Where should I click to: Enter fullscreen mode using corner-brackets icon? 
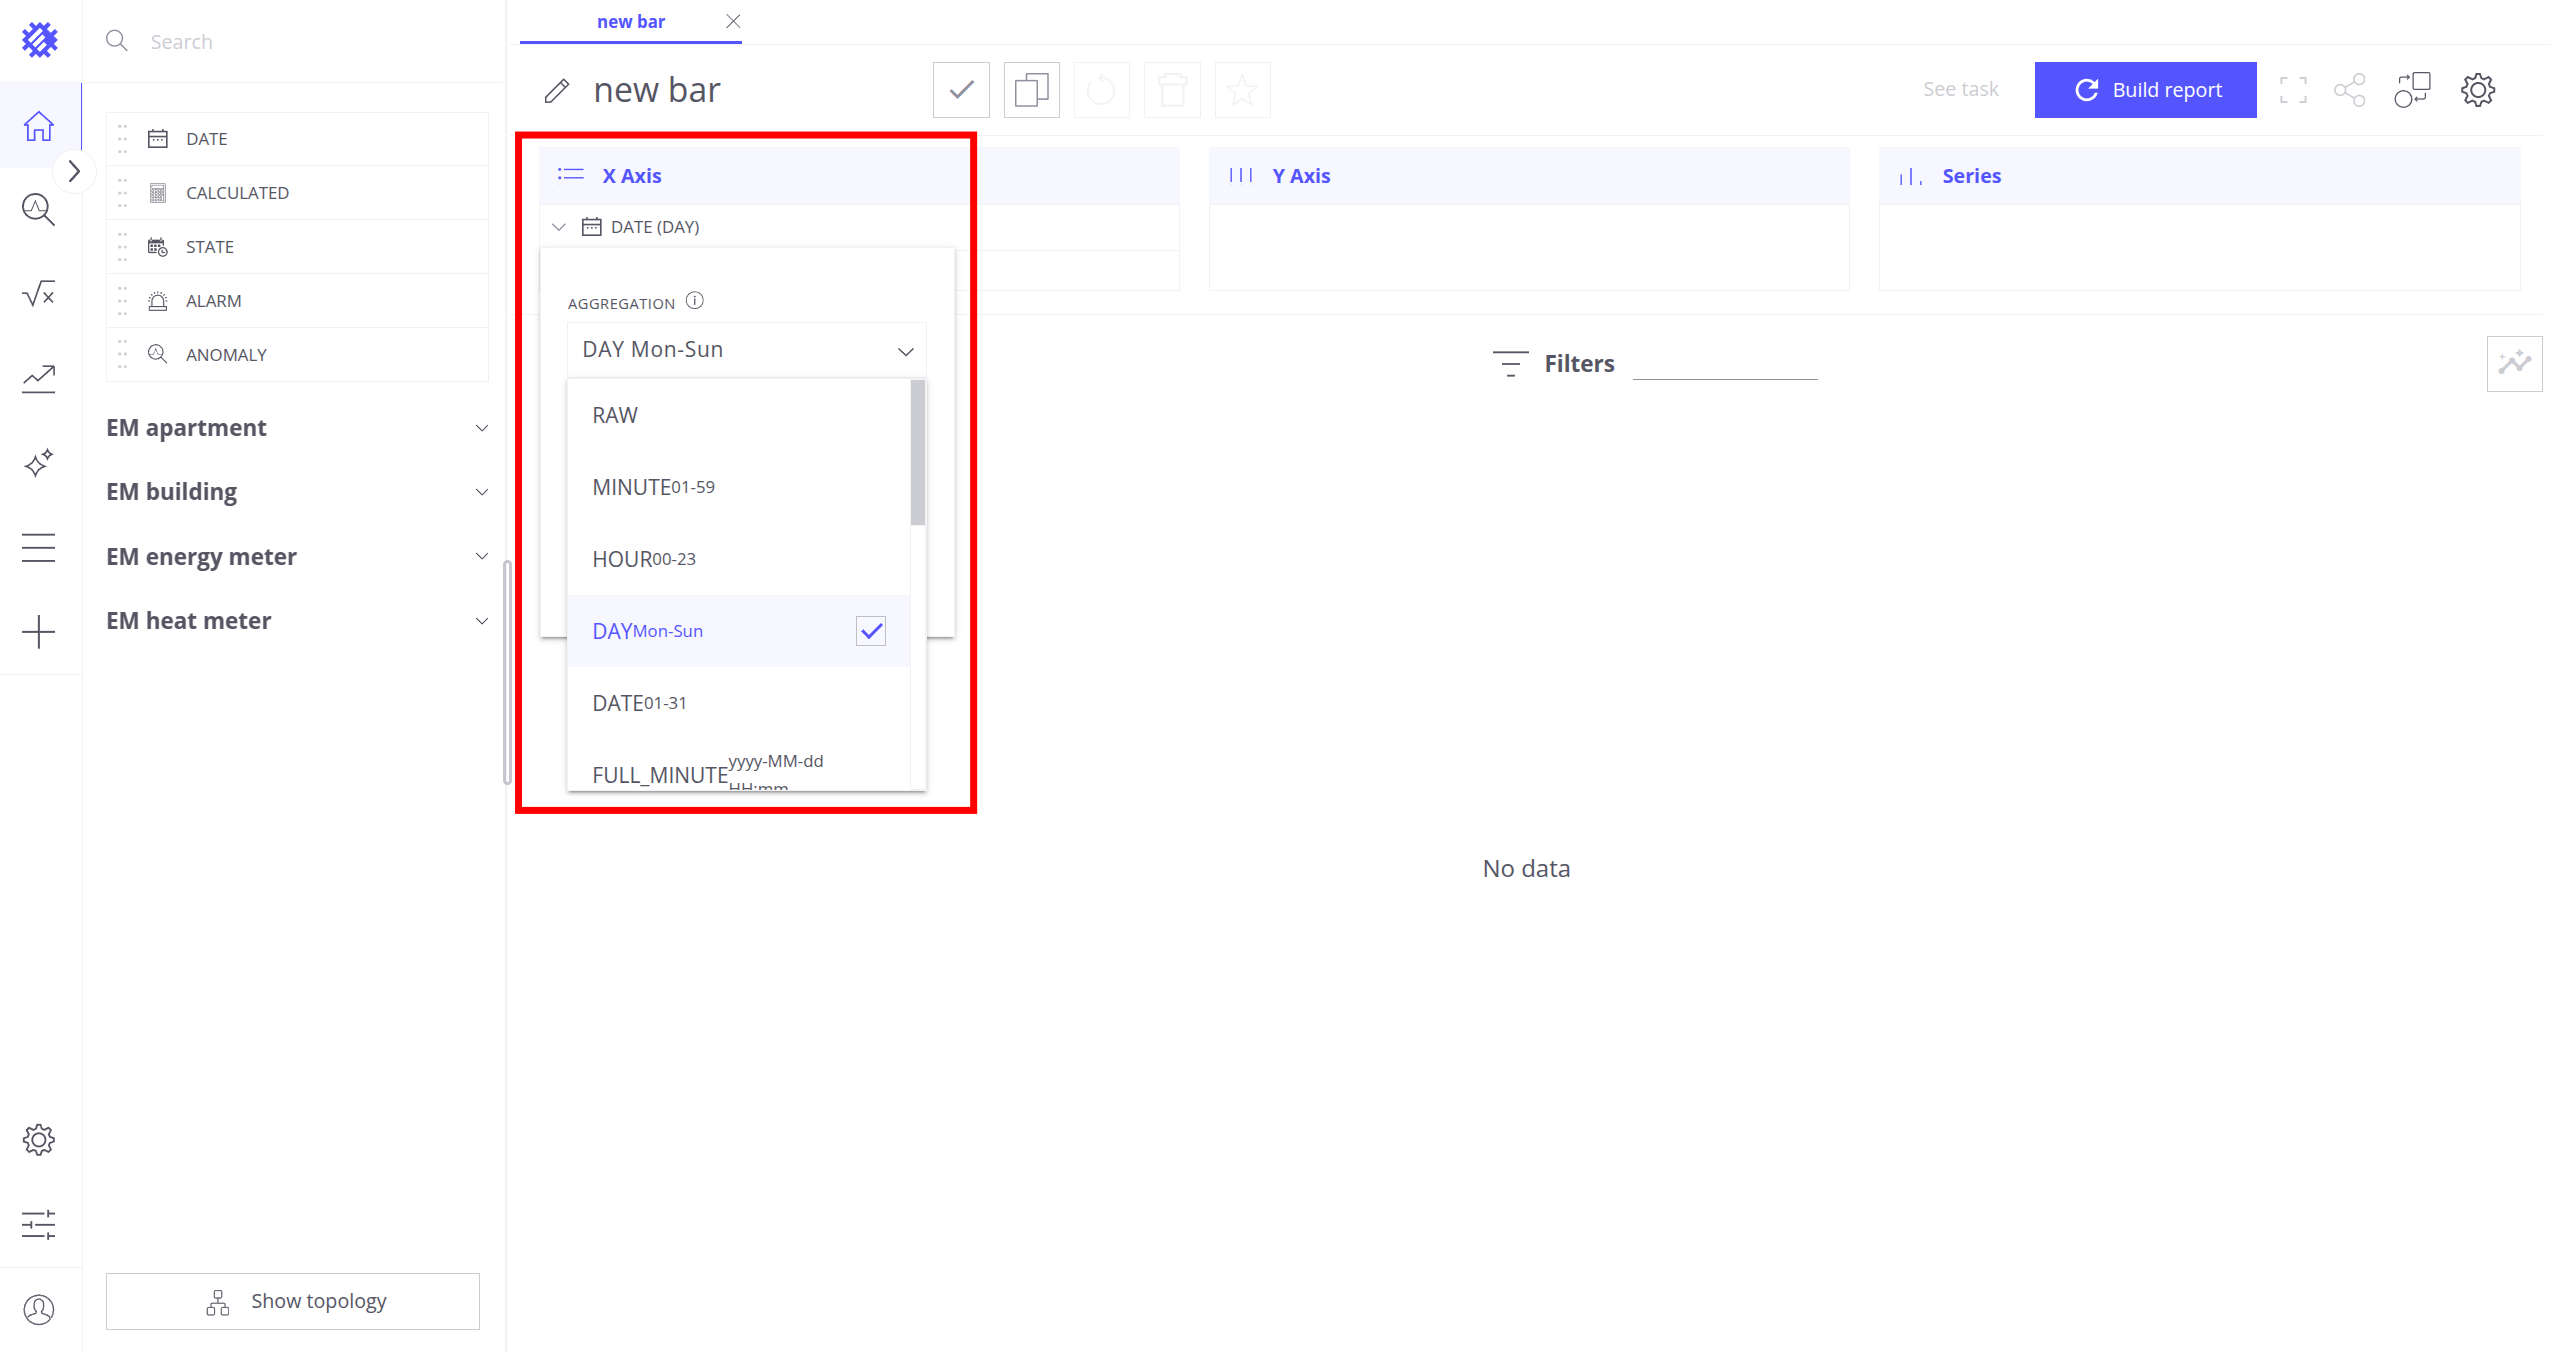[x=2293, y=90]
